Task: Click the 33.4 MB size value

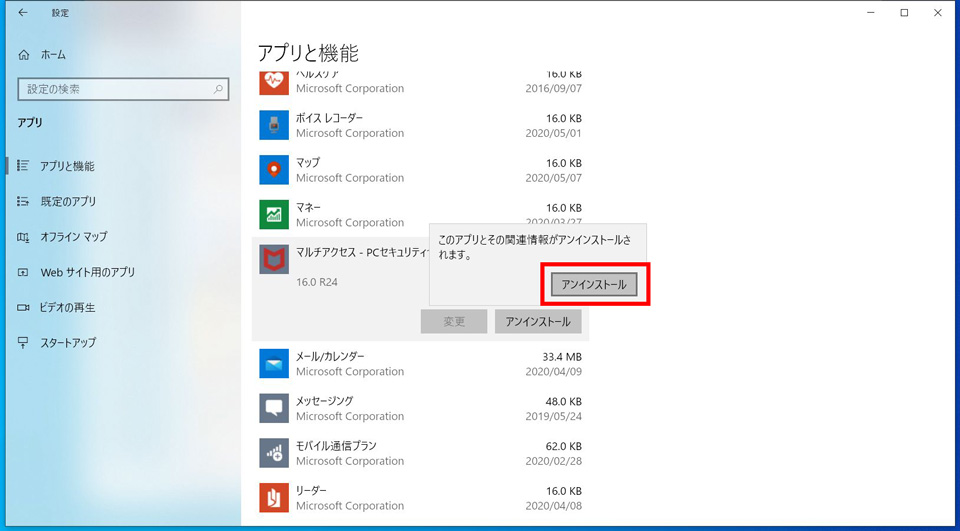Action: [561, 357]
